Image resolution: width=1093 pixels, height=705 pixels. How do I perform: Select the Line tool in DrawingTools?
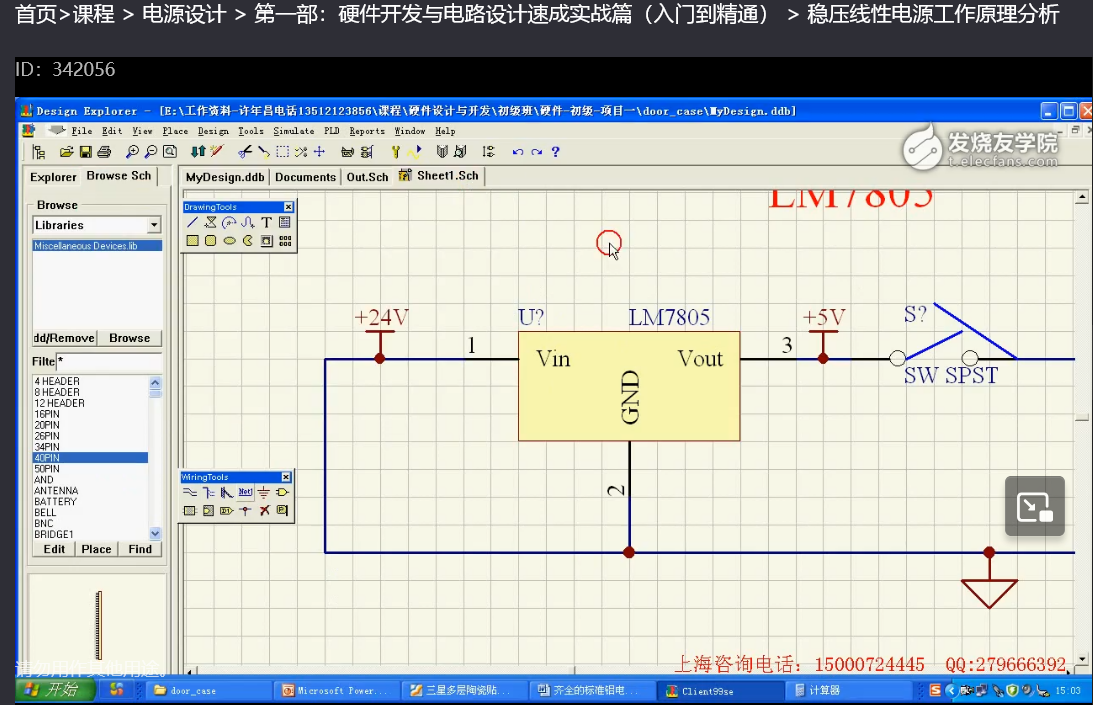pos(192,222)
